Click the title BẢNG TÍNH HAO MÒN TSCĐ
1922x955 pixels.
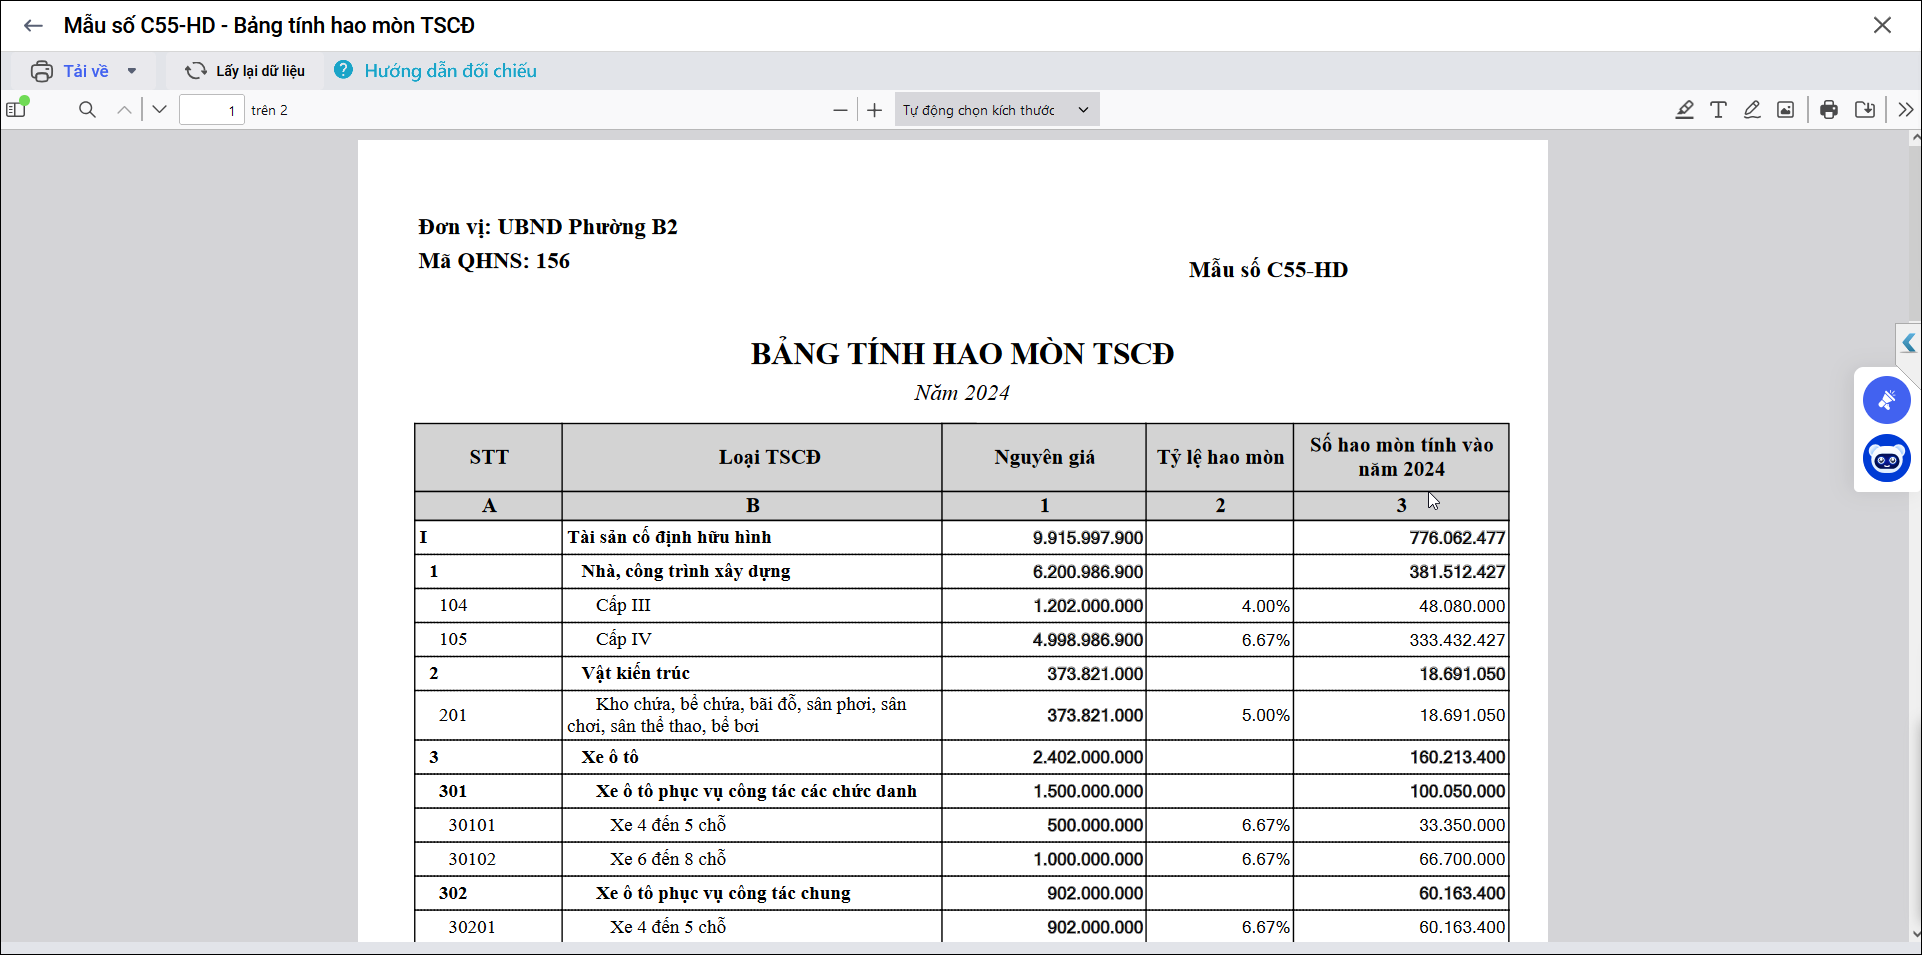pyautogui.click(x=962, y=354)
